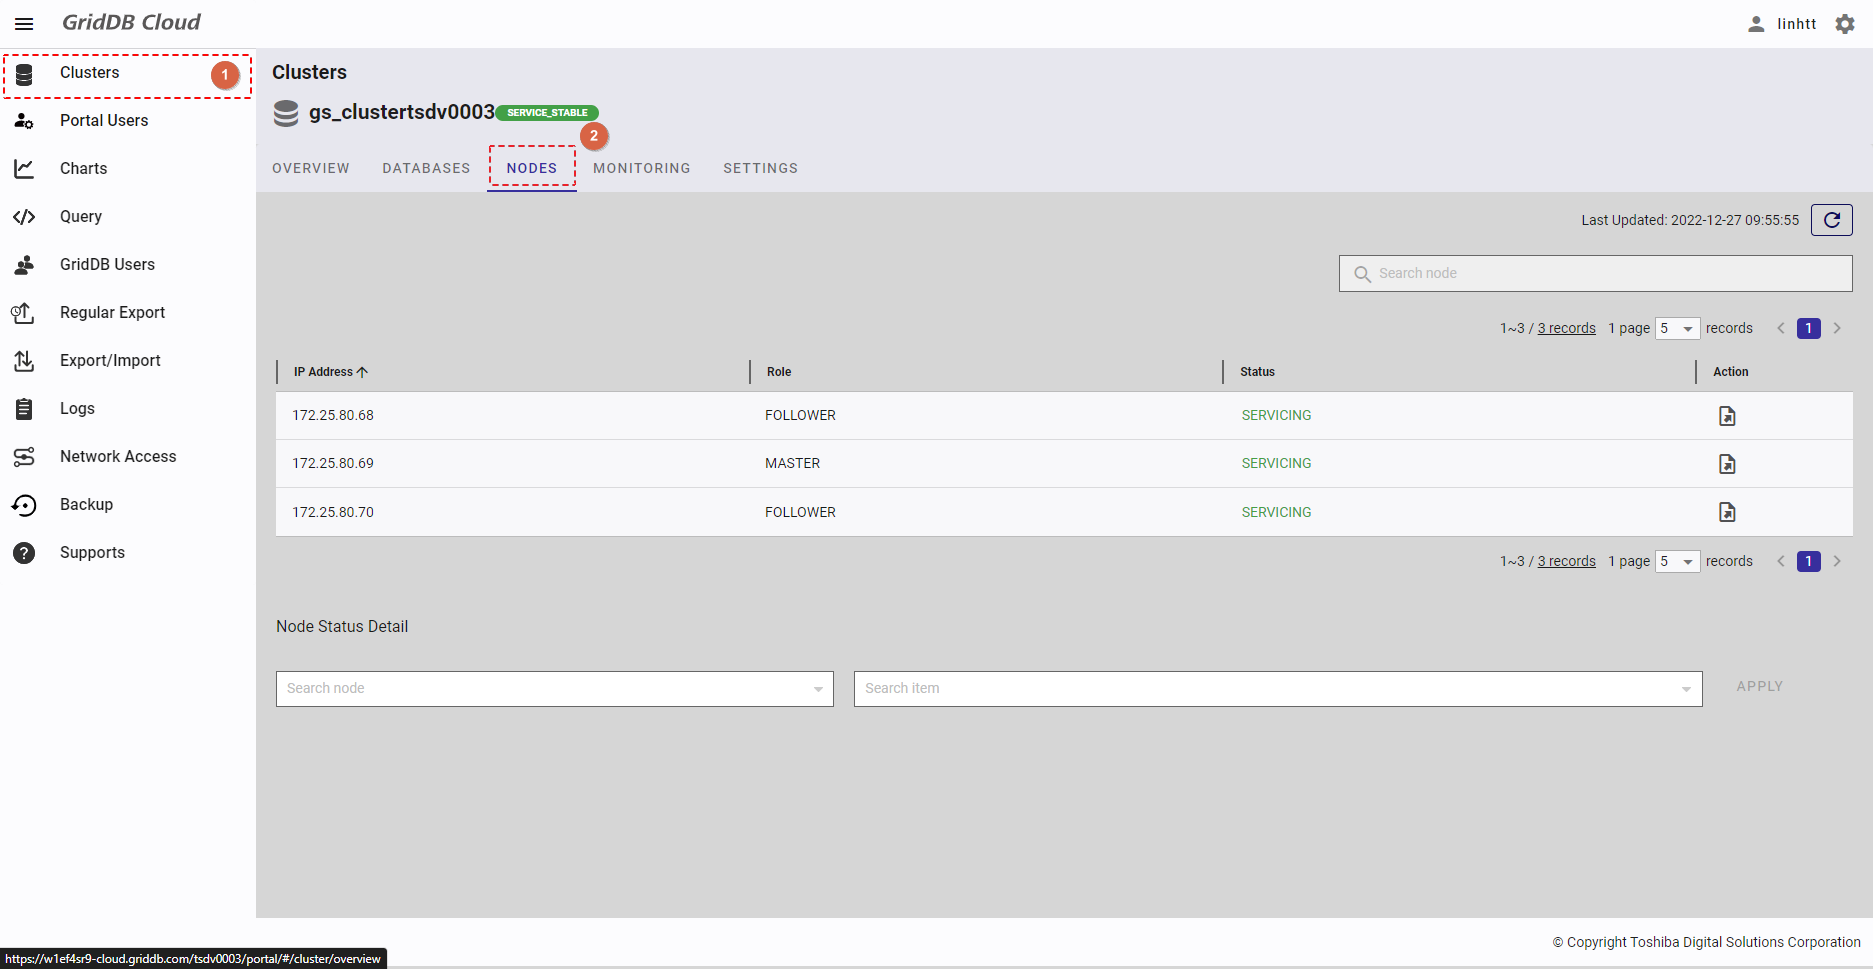Go to next page in top pagination
1873x969 pixels.
pyautogui.click(x=1837, y=328)
